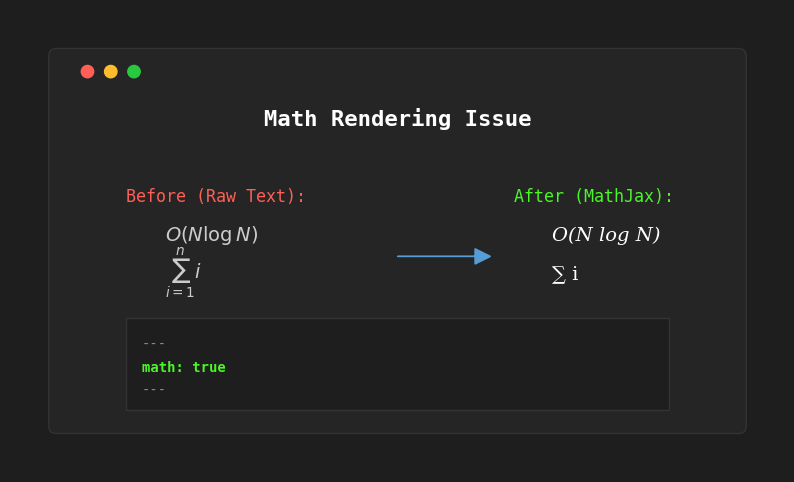The width and height of the screenshot is (794, 482).
Task: Select the "Math Rendering Issue" title
Action: (x=397, y=119)
